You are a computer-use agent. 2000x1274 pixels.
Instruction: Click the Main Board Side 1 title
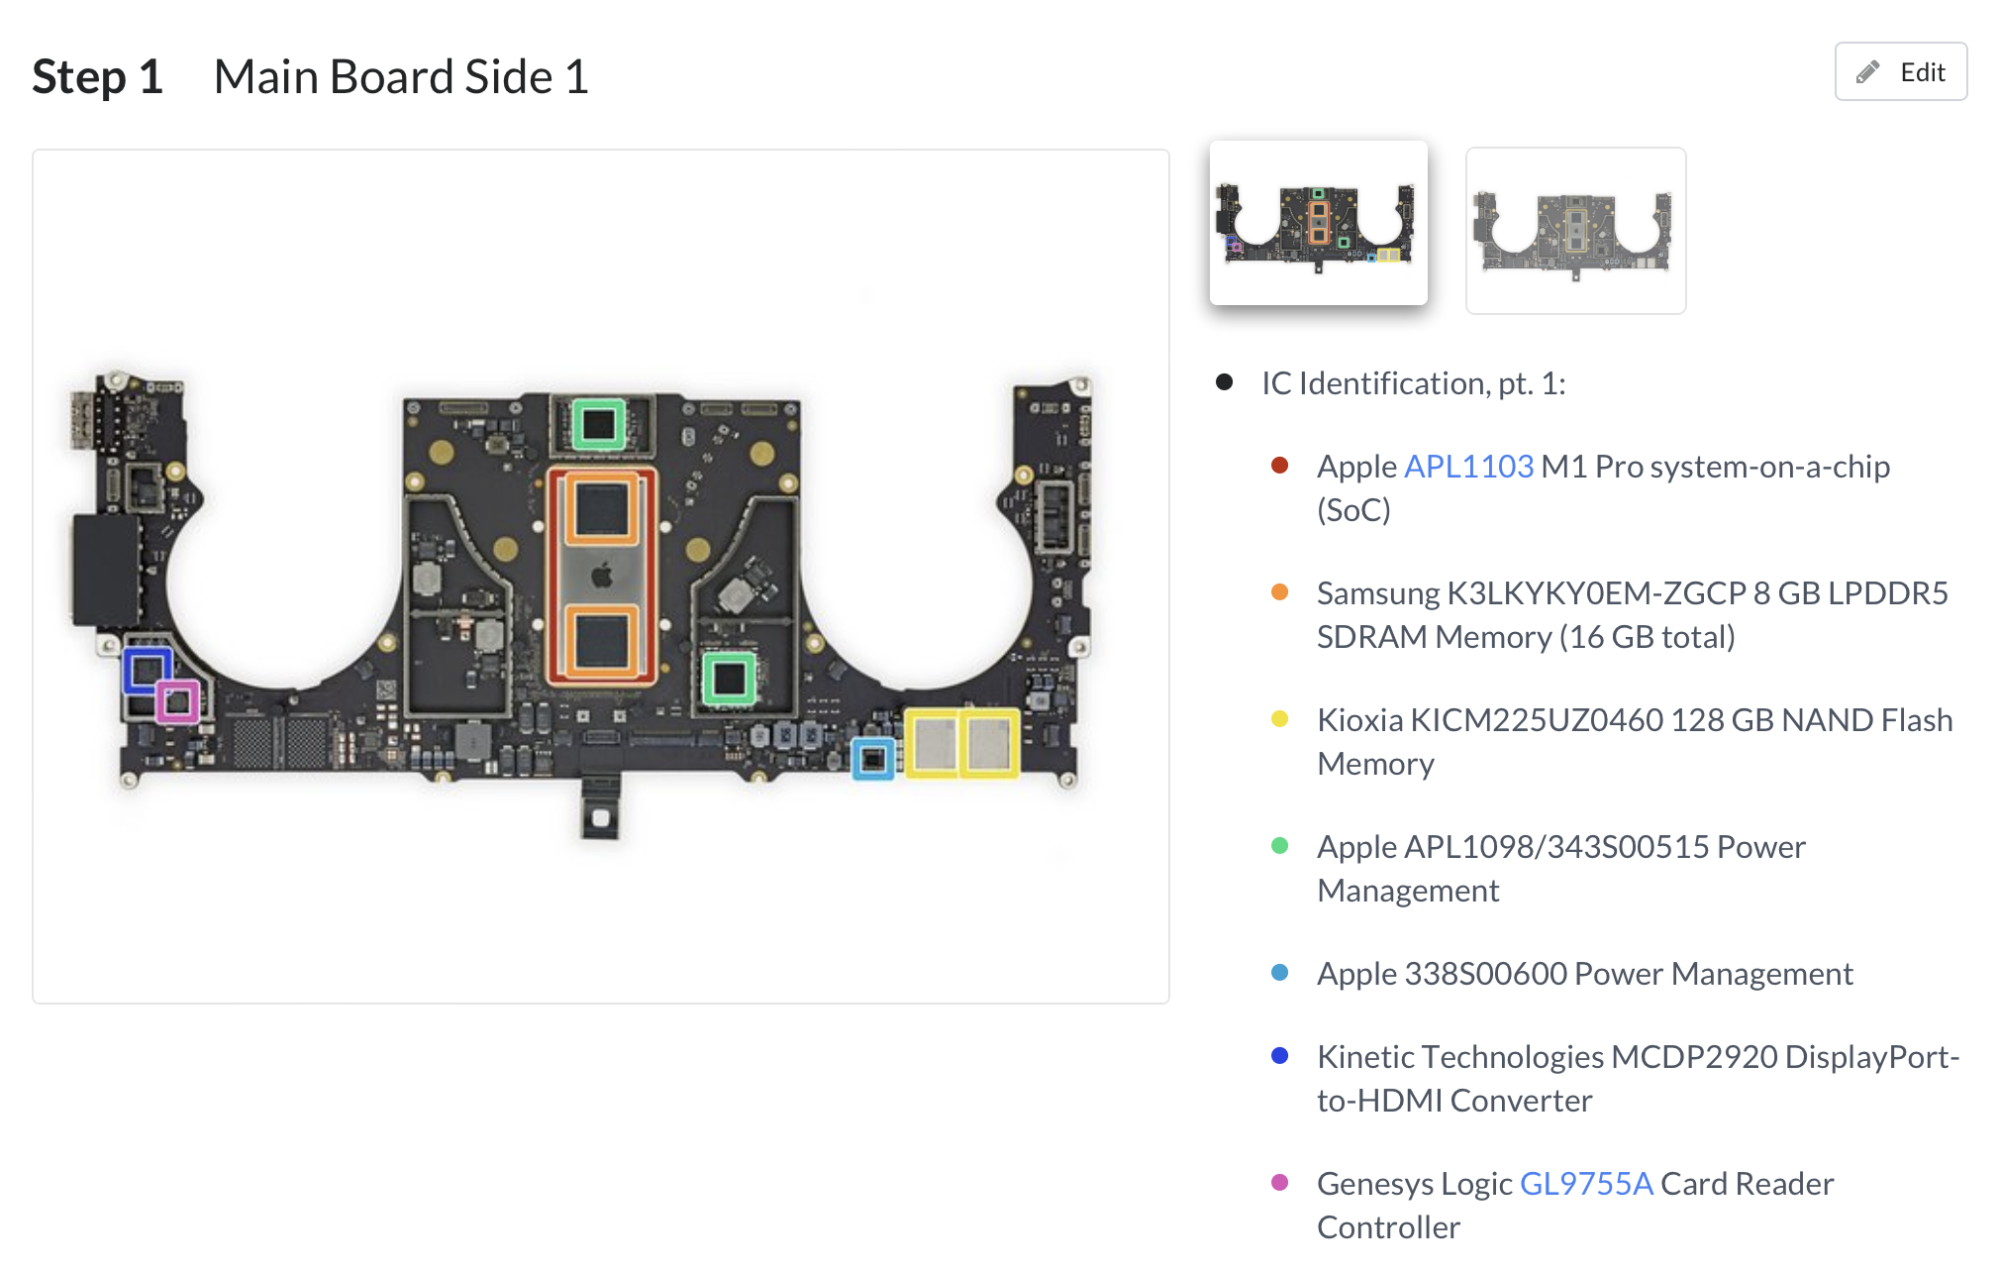pyautogui.click(x=401, y=77)
